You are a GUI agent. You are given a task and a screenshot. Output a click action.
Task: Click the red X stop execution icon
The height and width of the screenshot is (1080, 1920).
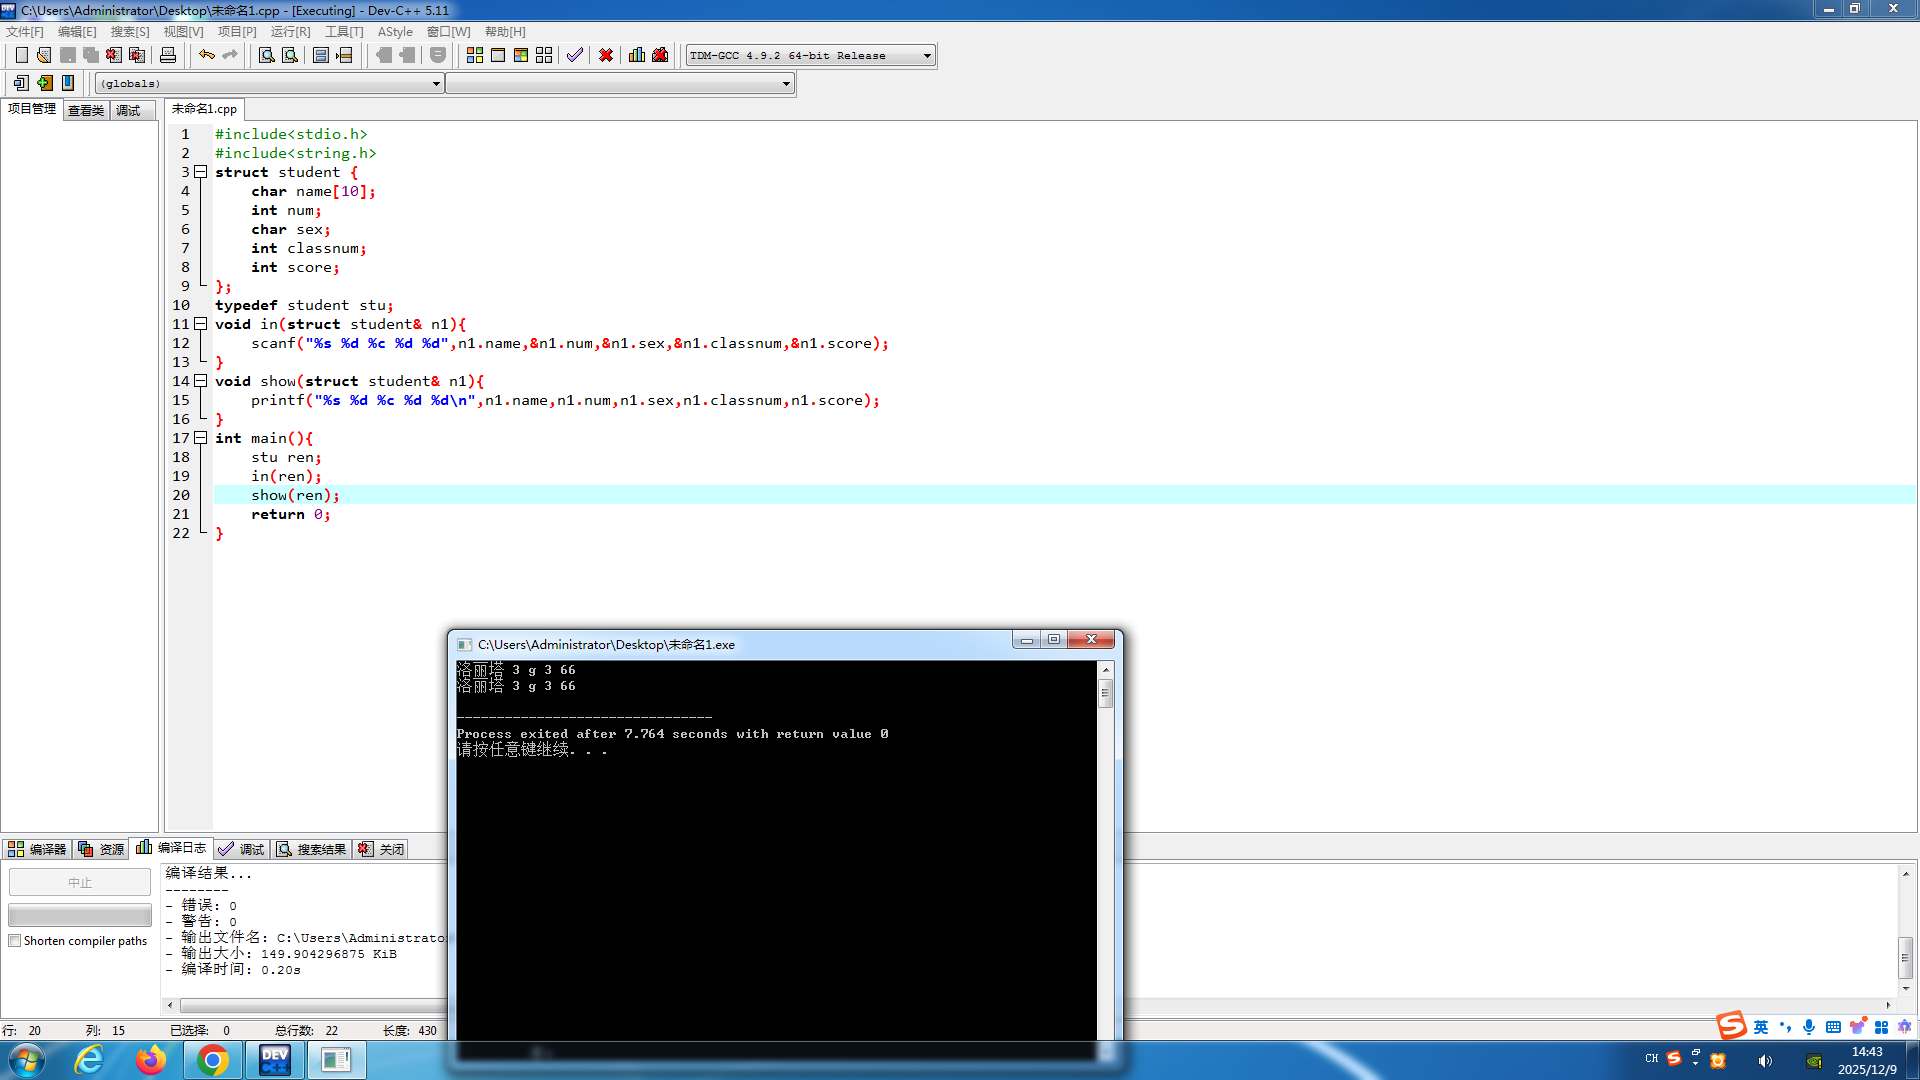(x=606, y=55)
